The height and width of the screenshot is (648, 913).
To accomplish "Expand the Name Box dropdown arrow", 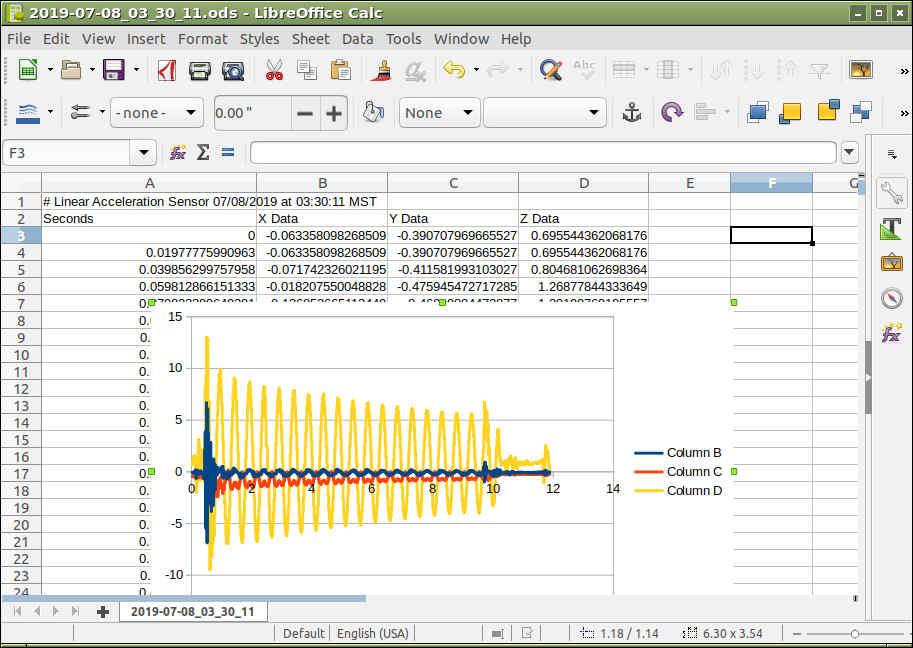I will pyautogui.click(x=145, y=153).
